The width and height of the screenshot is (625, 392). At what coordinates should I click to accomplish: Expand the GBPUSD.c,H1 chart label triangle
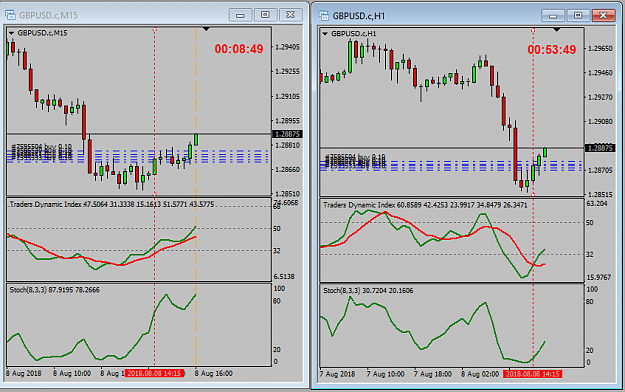(x=325, y=34)
